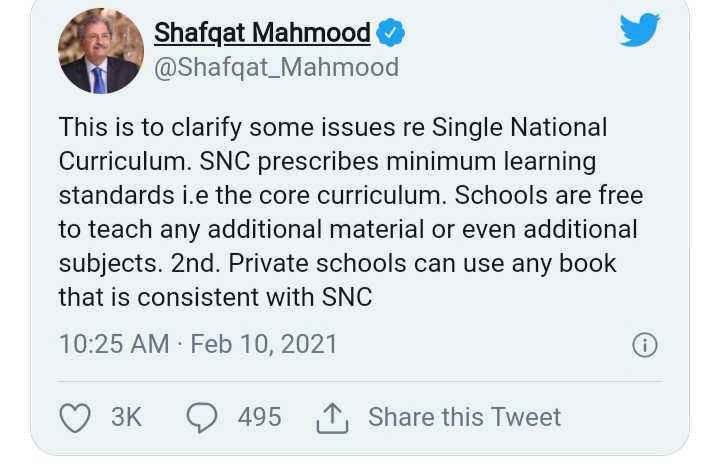This screenshot has width=720, height=476.
Task: Click the Shafqat Mahmood display name
Action: 262,33
